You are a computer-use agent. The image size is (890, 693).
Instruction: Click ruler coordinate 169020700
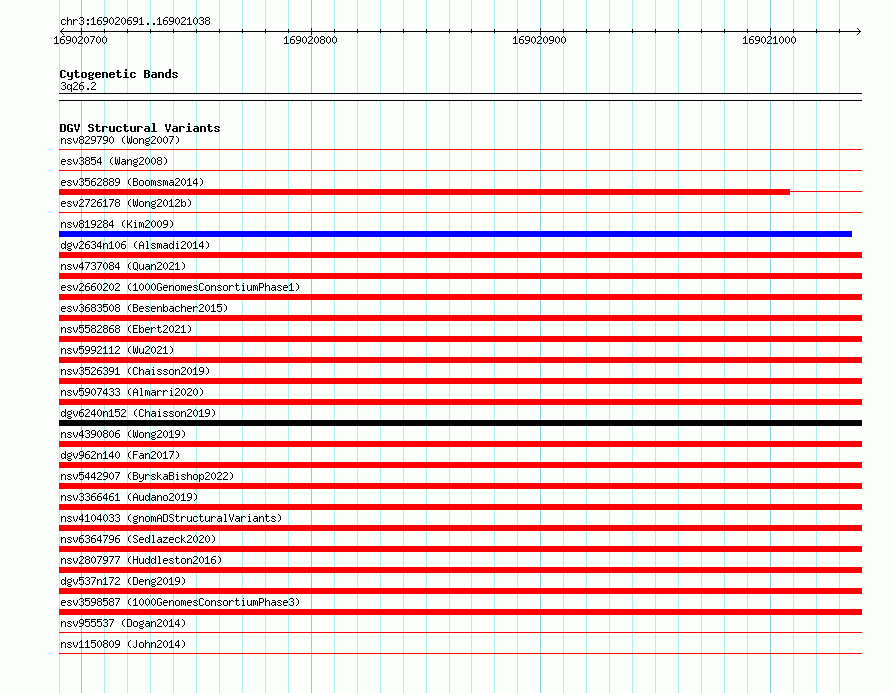(80, 40)
